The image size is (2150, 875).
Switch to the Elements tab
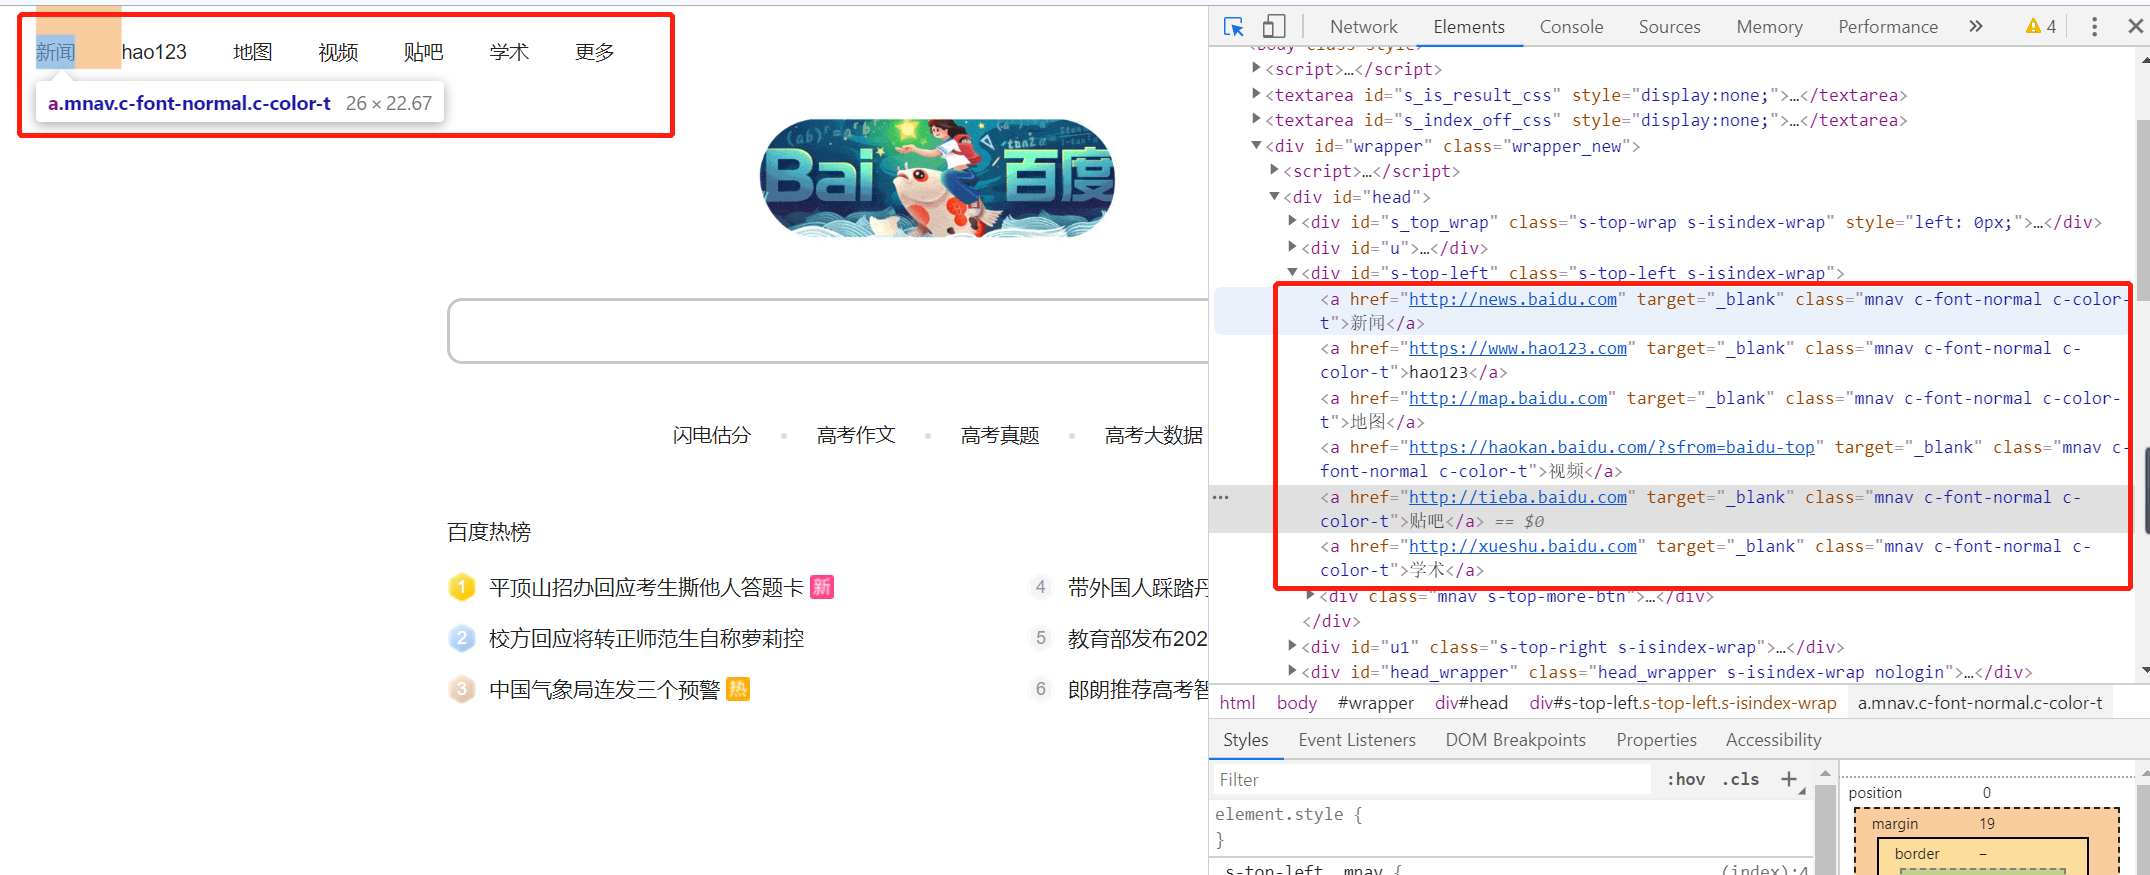(1468, 27)
